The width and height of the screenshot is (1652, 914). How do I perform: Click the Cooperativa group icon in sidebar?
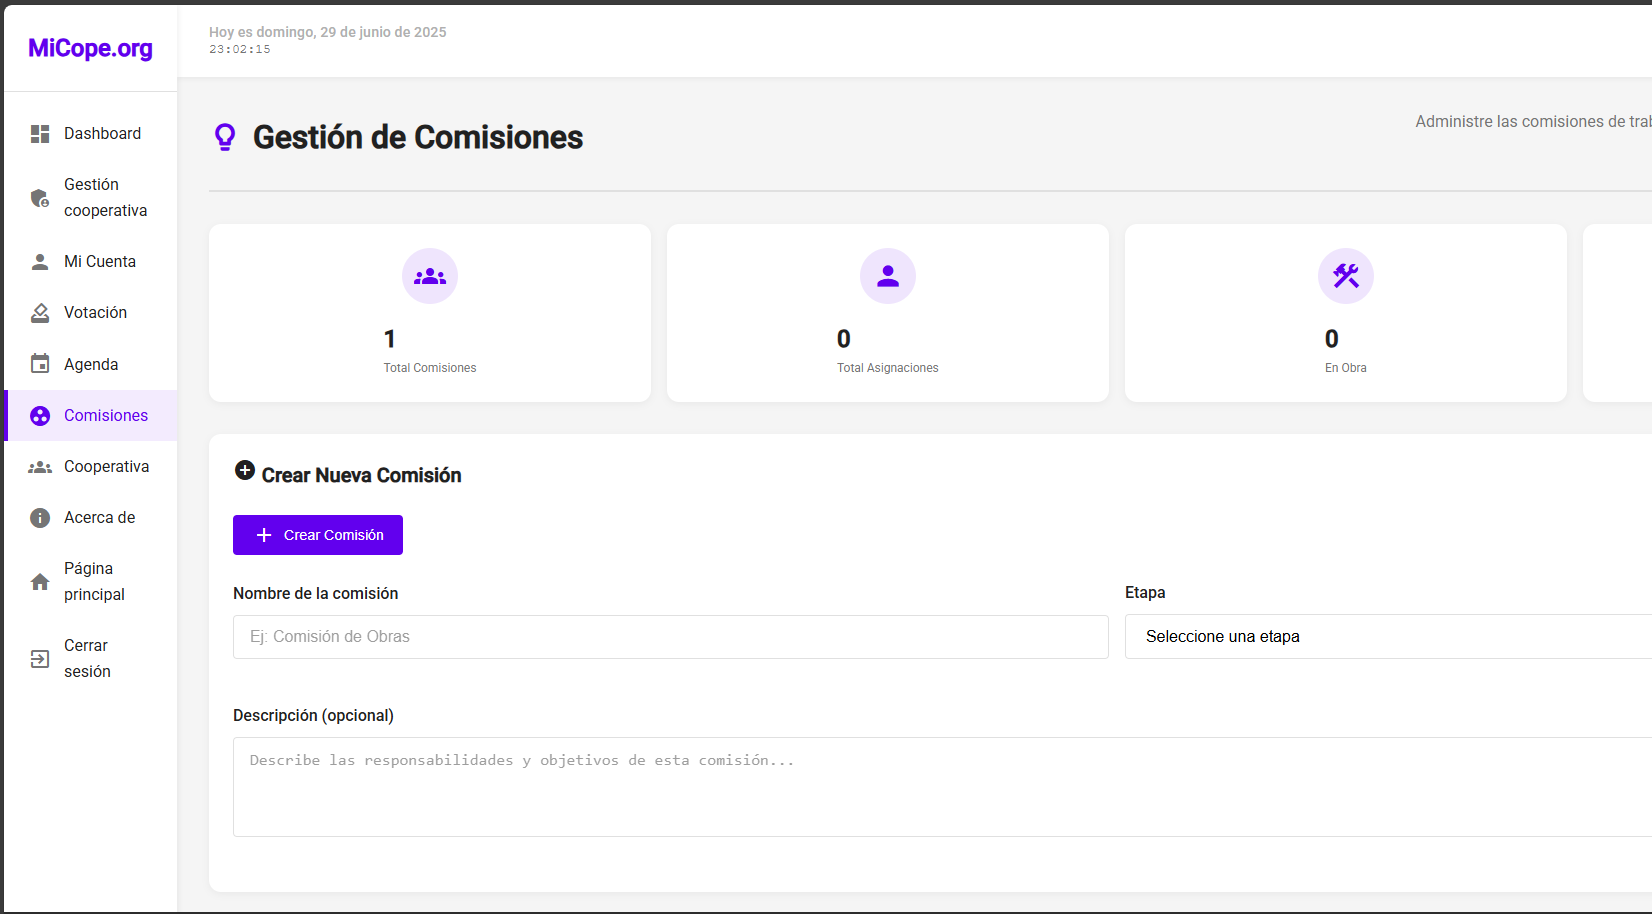point(40,467)
